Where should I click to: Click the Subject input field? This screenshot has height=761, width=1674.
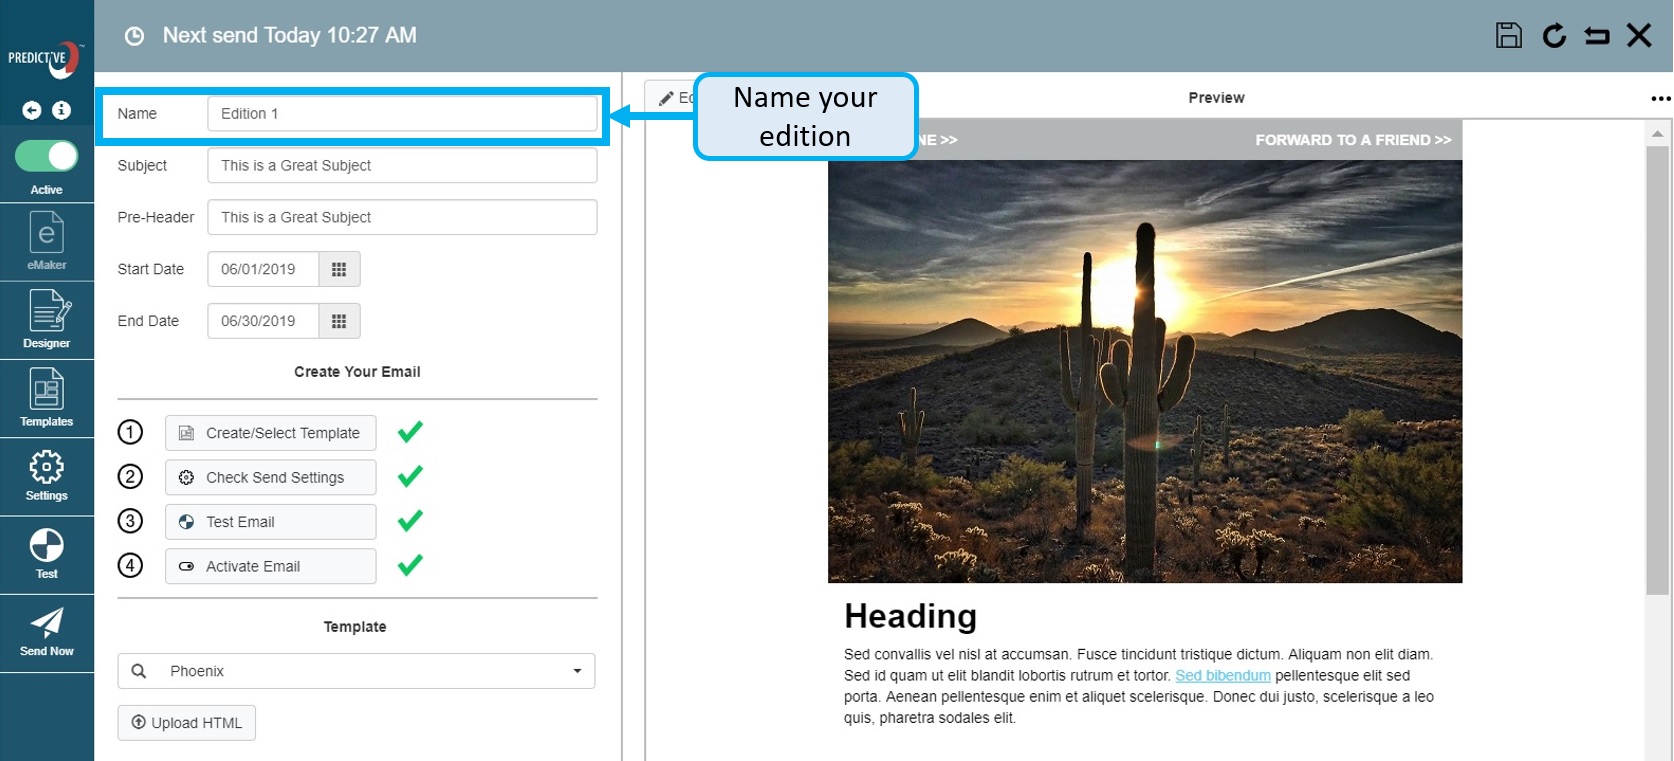coord(402,166)
